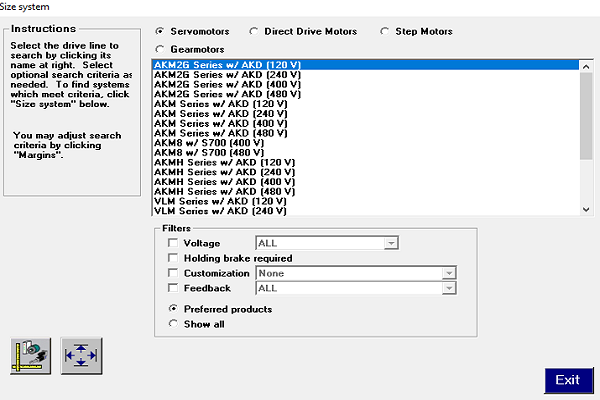Choose VLM Series w/ AKD (120 V)
This screenshot has width=600, height=400.
coord(366,201)
